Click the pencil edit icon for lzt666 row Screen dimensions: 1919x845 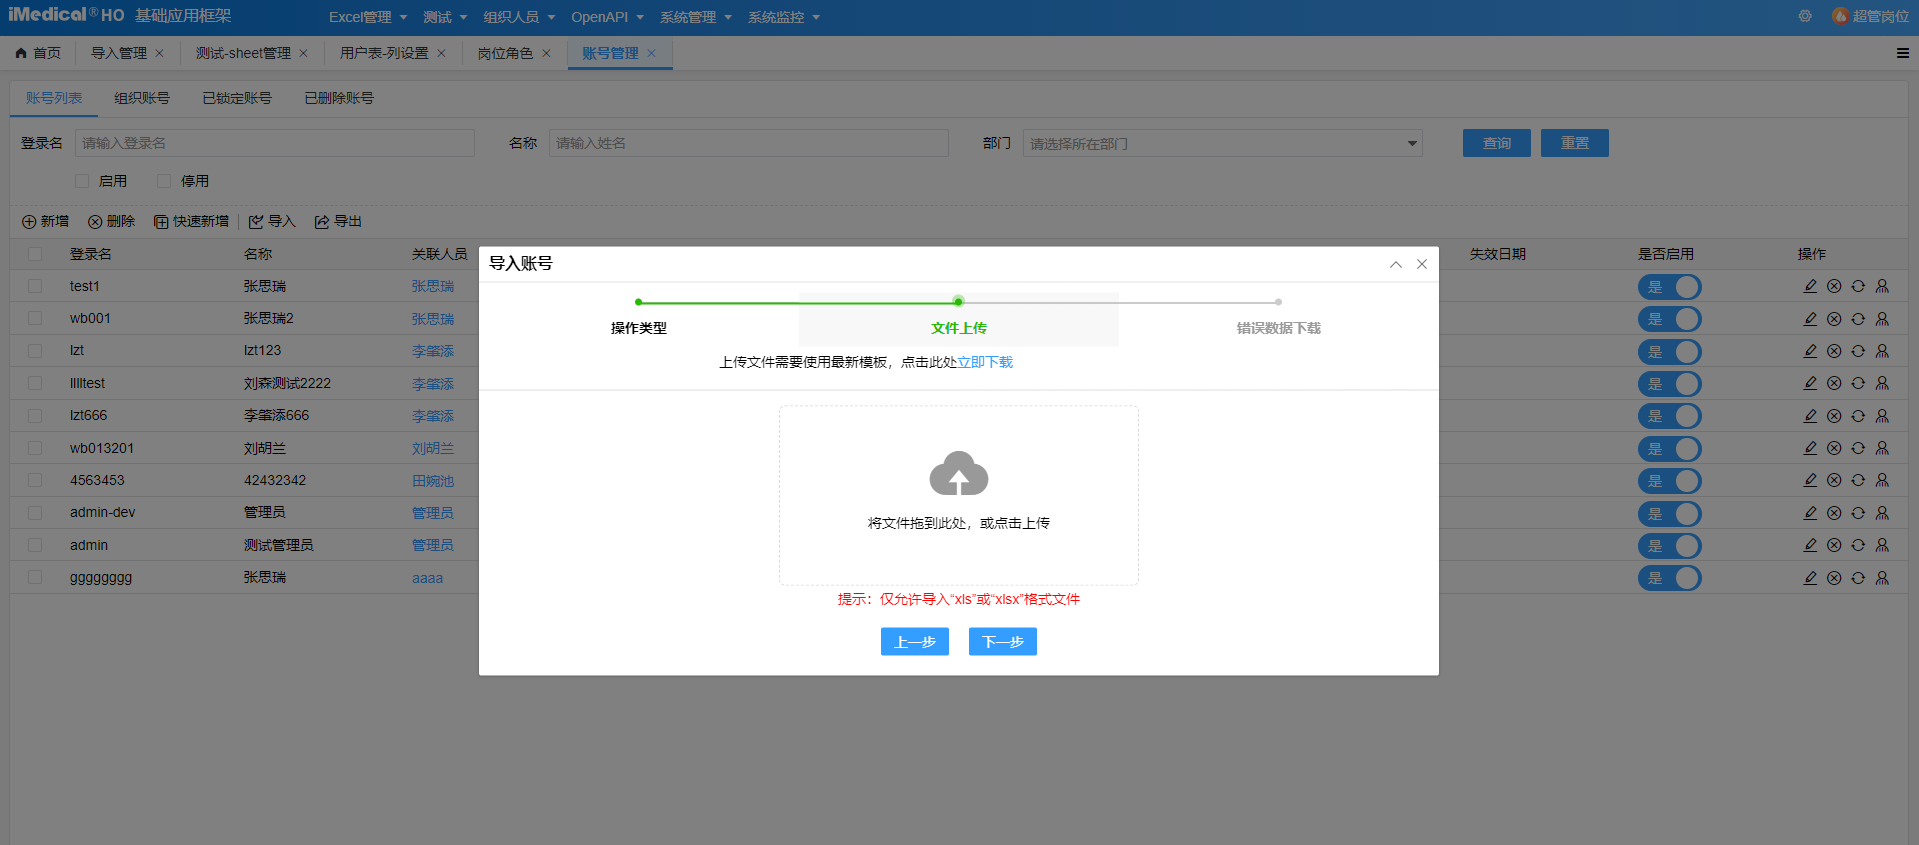coord(1810,416)
